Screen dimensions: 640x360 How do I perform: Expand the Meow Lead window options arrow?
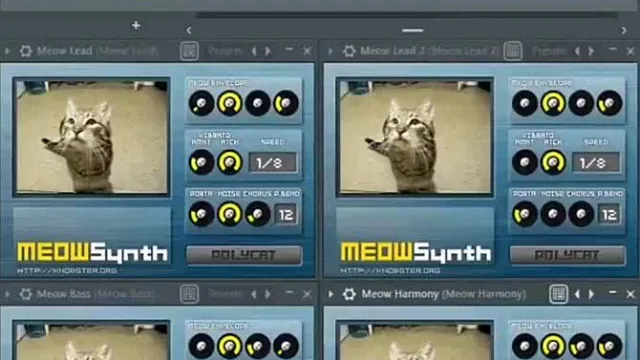click(7, 51)
